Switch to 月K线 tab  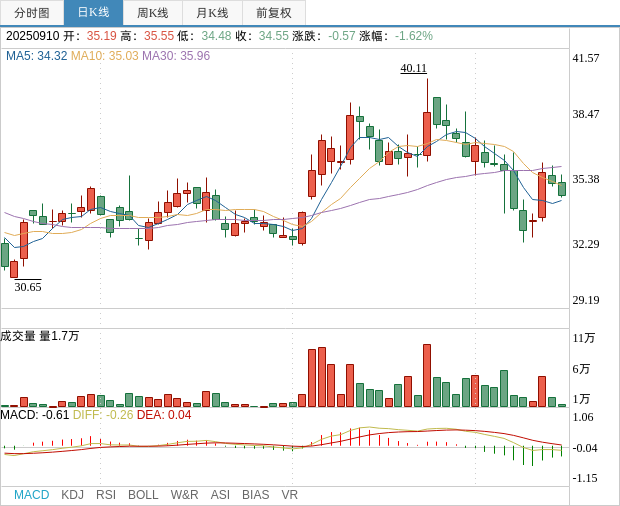click(x=212, y=13)
